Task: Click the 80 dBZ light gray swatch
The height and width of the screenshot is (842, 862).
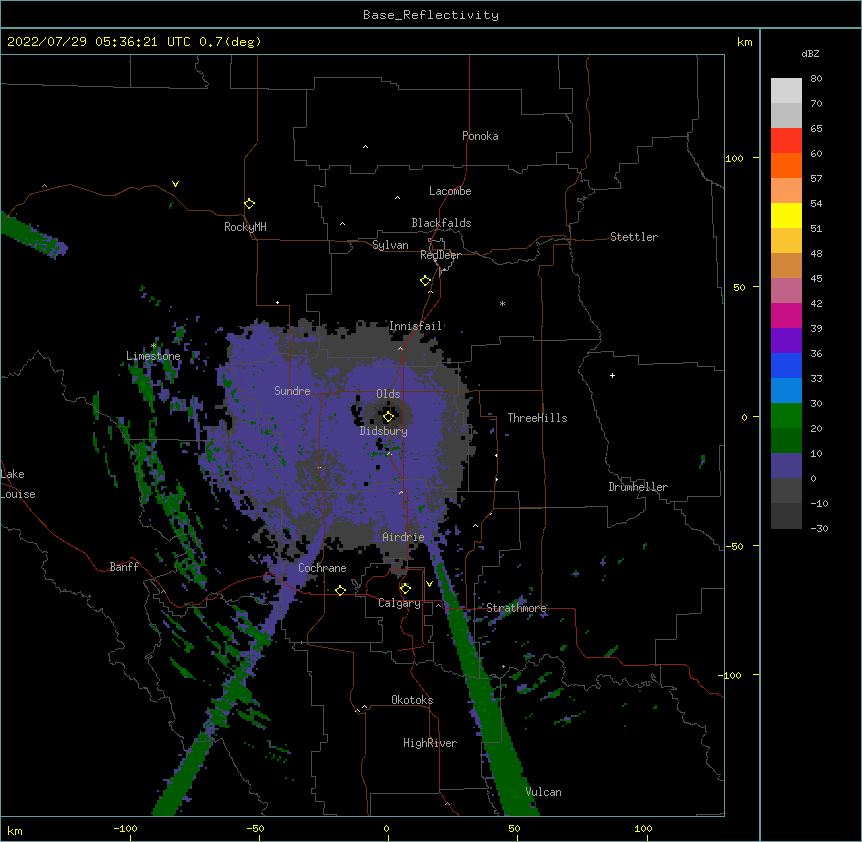Action: (786, 91)
